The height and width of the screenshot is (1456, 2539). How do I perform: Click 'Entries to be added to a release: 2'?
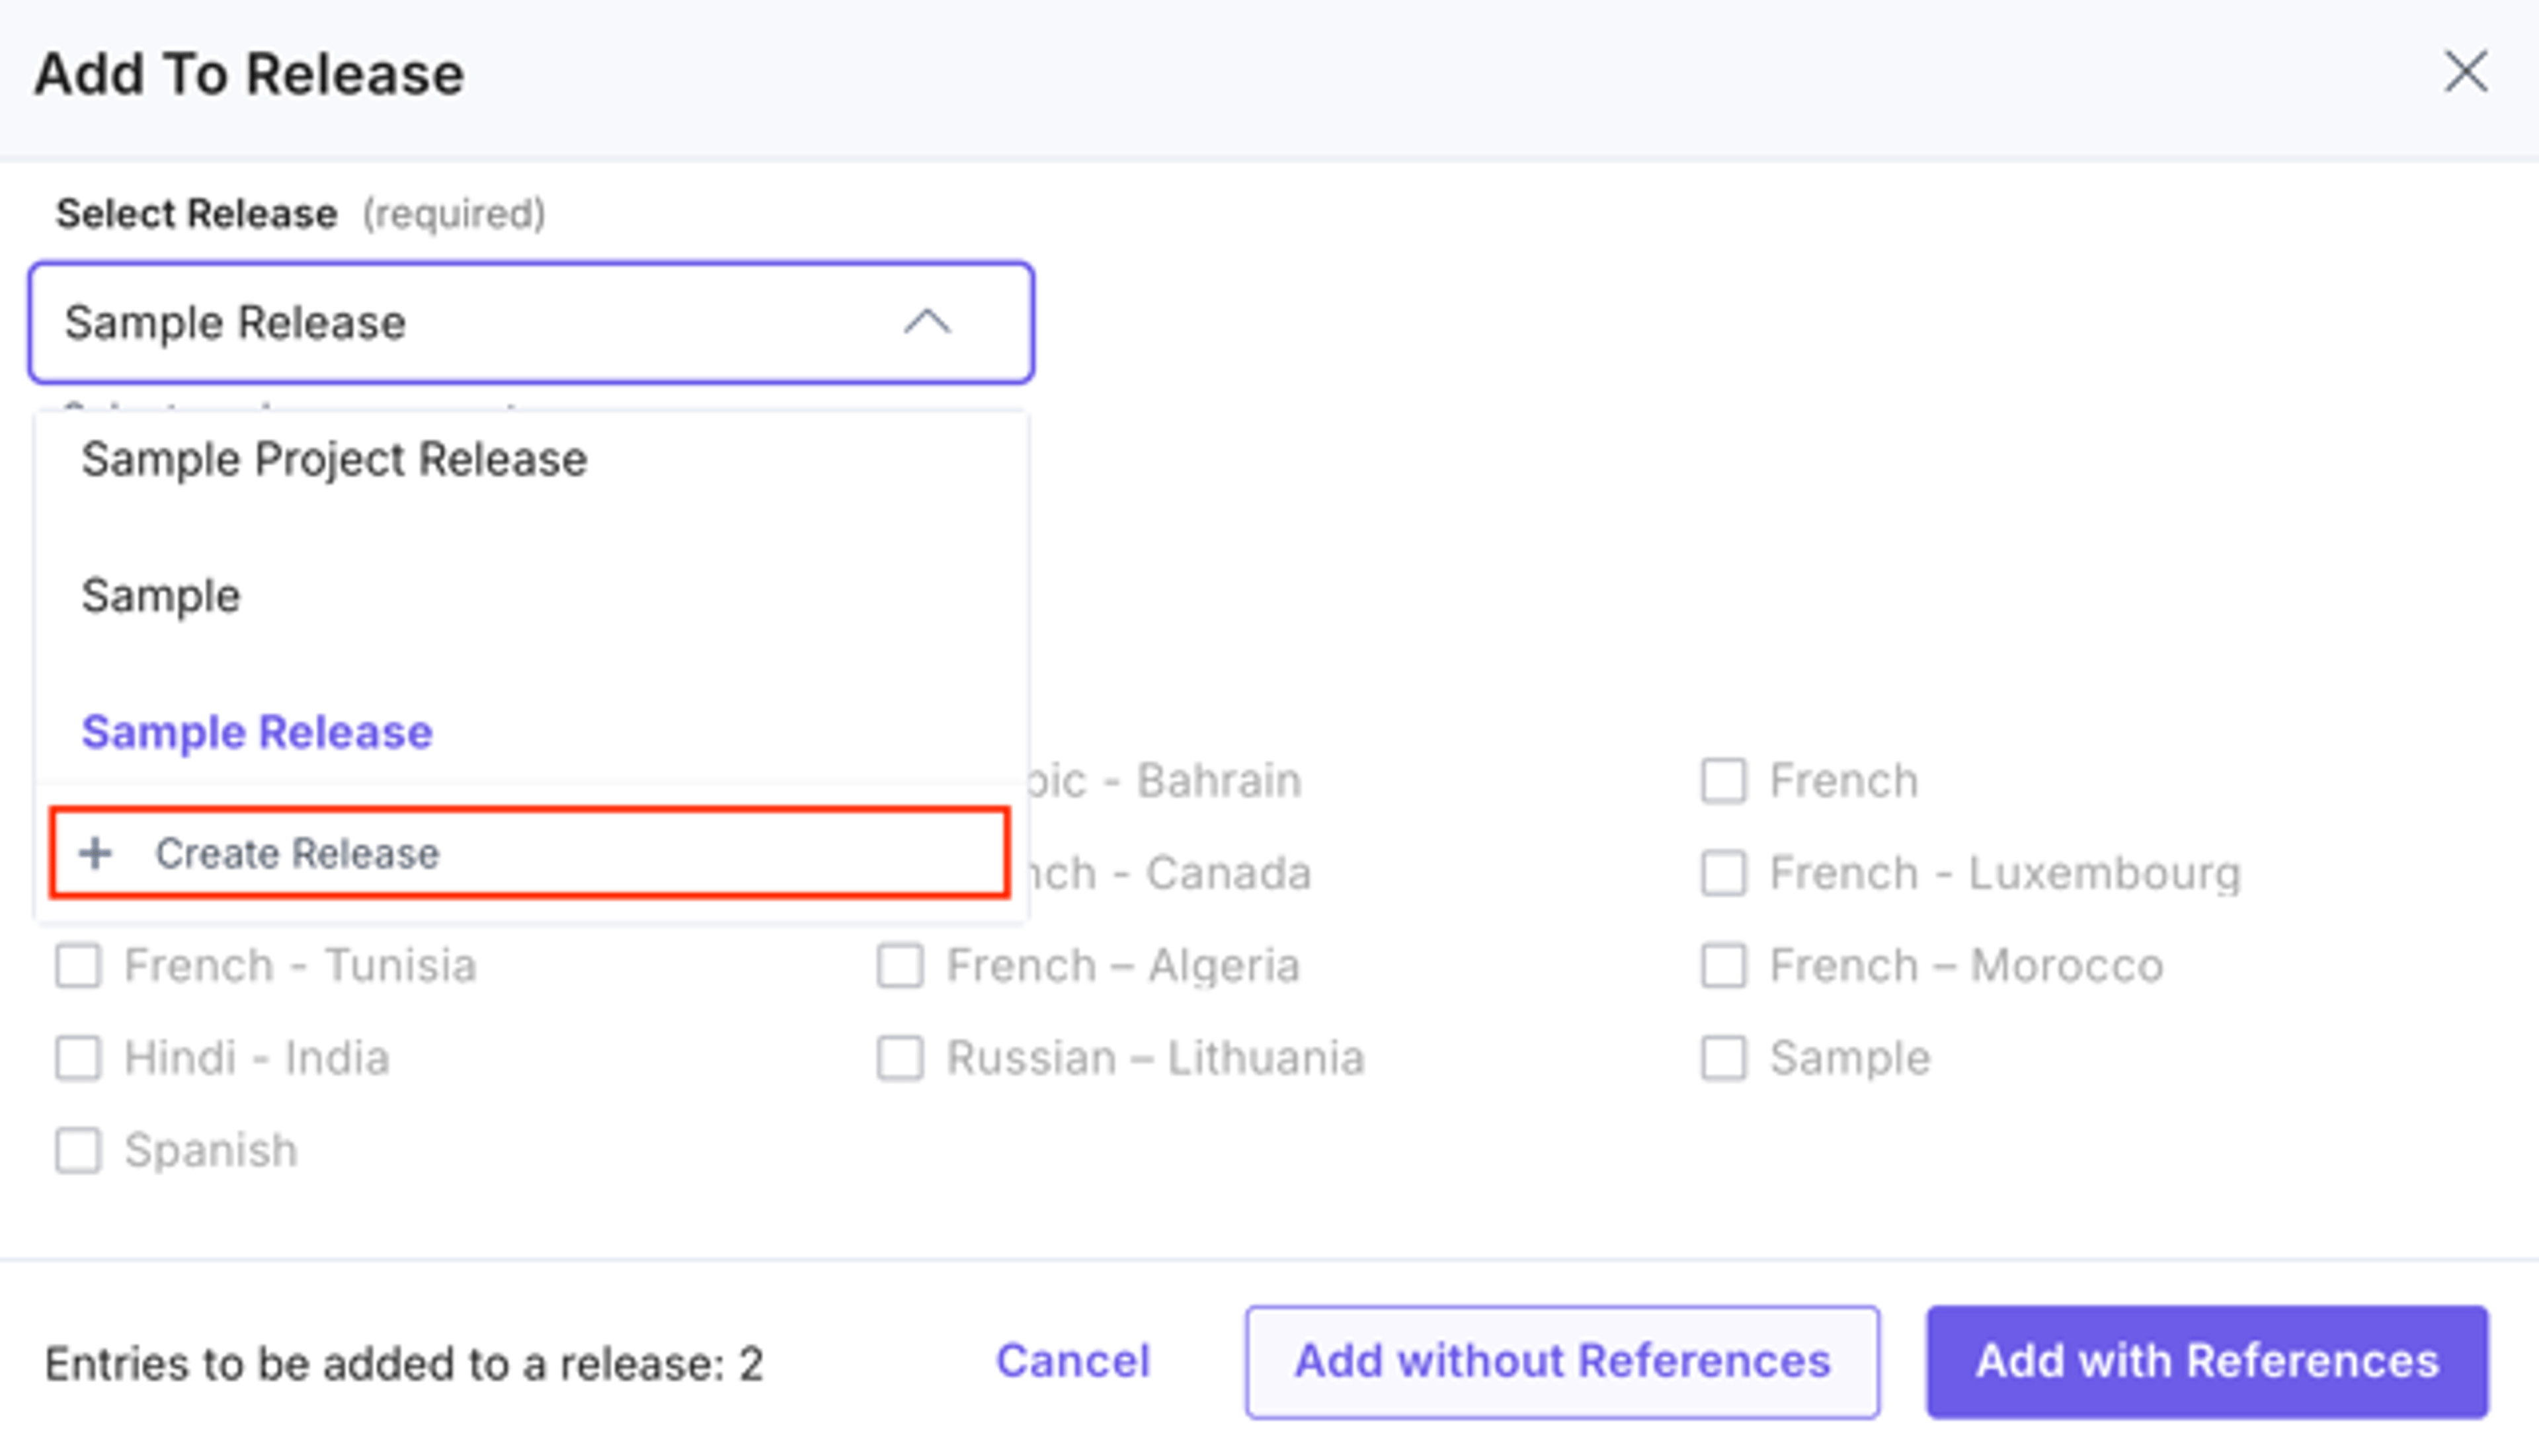(404, 1363)
